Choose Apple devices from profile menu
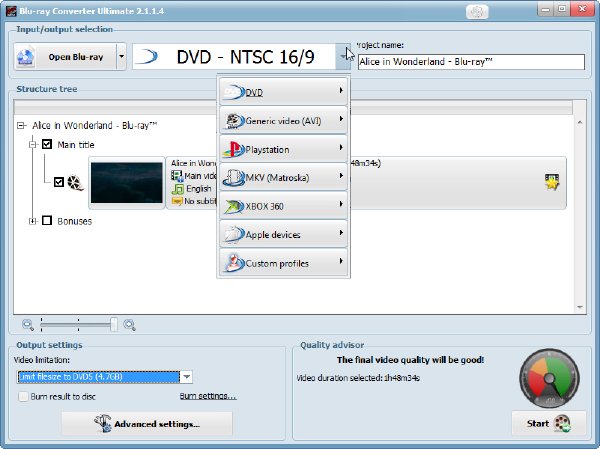Screen dimensions: 600x449 (x=284, y=234)
